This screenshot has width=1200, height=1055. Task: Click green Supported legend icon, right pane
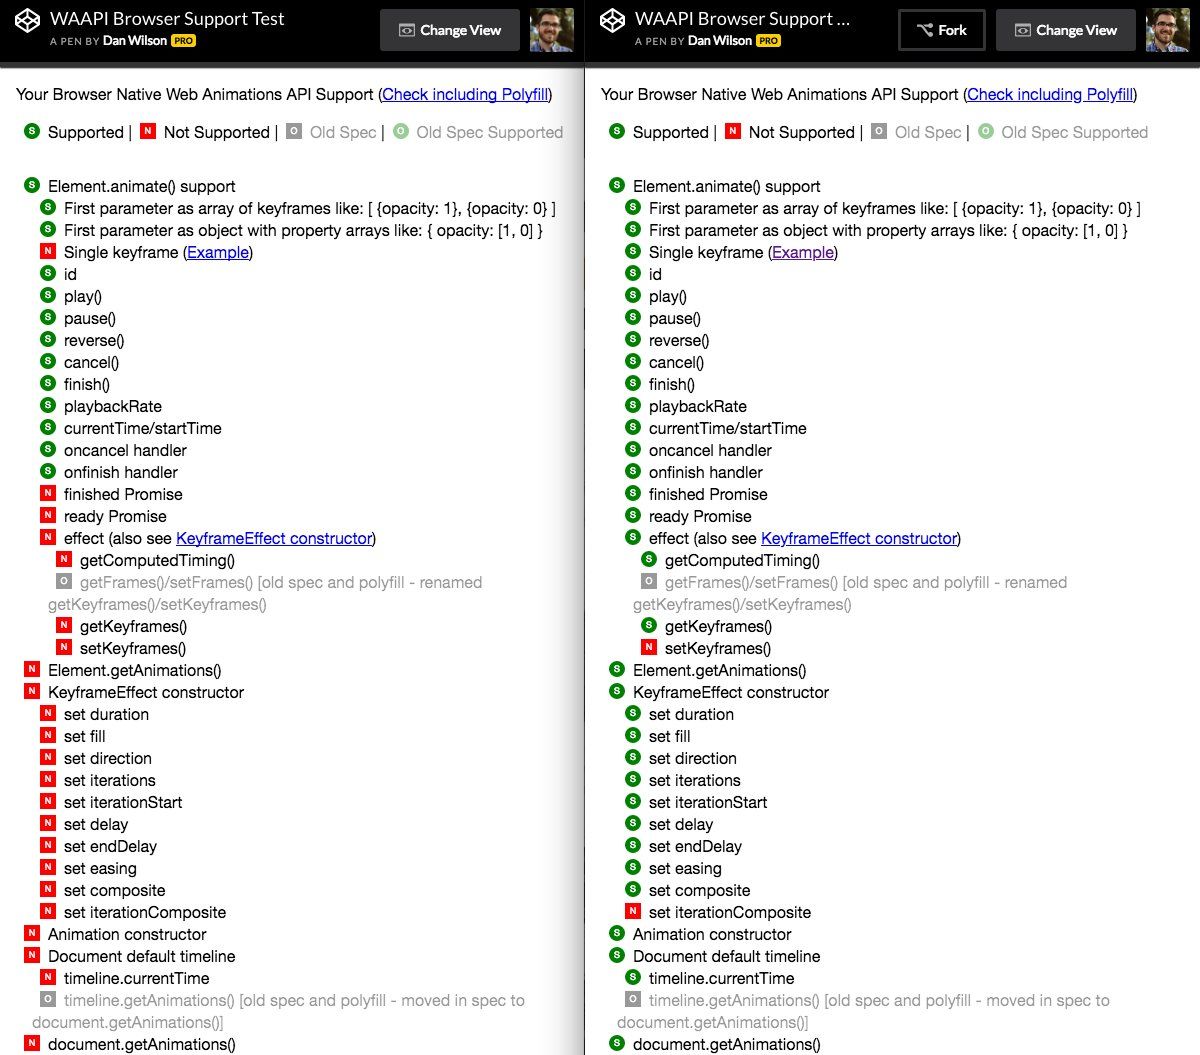click(617, 131)
